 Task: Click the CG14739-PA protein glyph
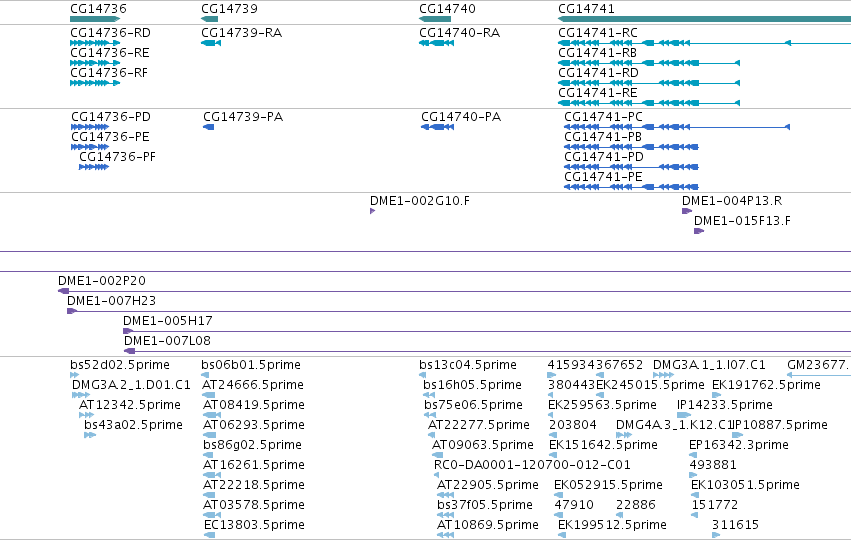tap(208, 127)
